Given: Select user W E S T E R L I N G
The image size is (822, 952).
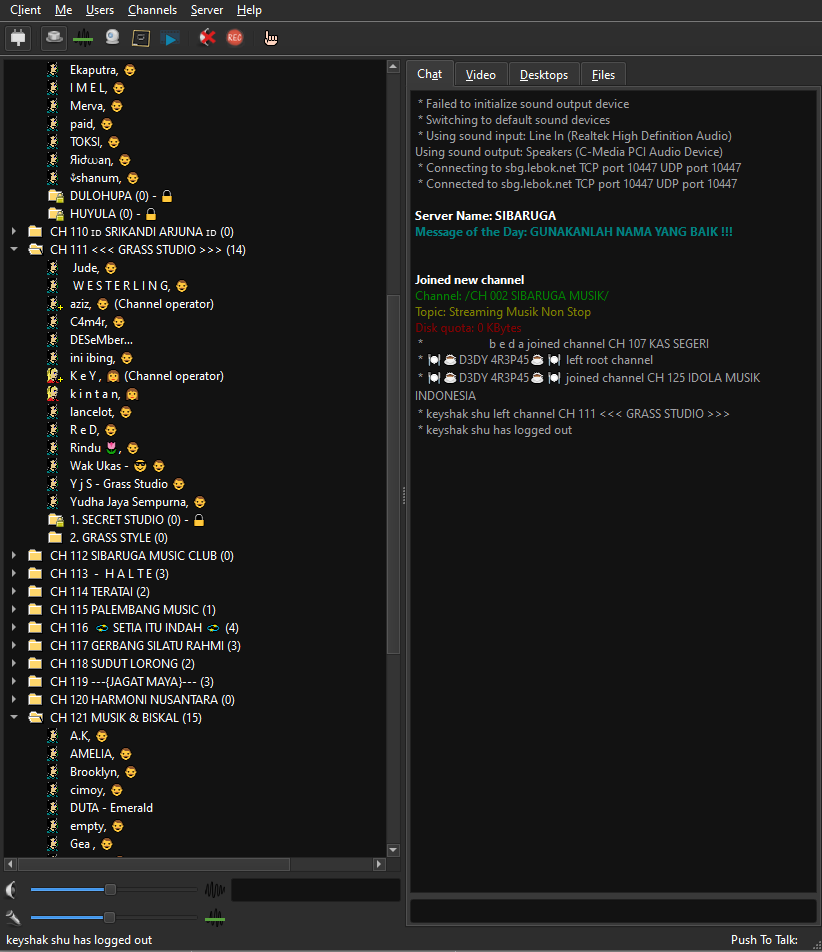Looking at the screenshot, I should click(x=121, y=286).
